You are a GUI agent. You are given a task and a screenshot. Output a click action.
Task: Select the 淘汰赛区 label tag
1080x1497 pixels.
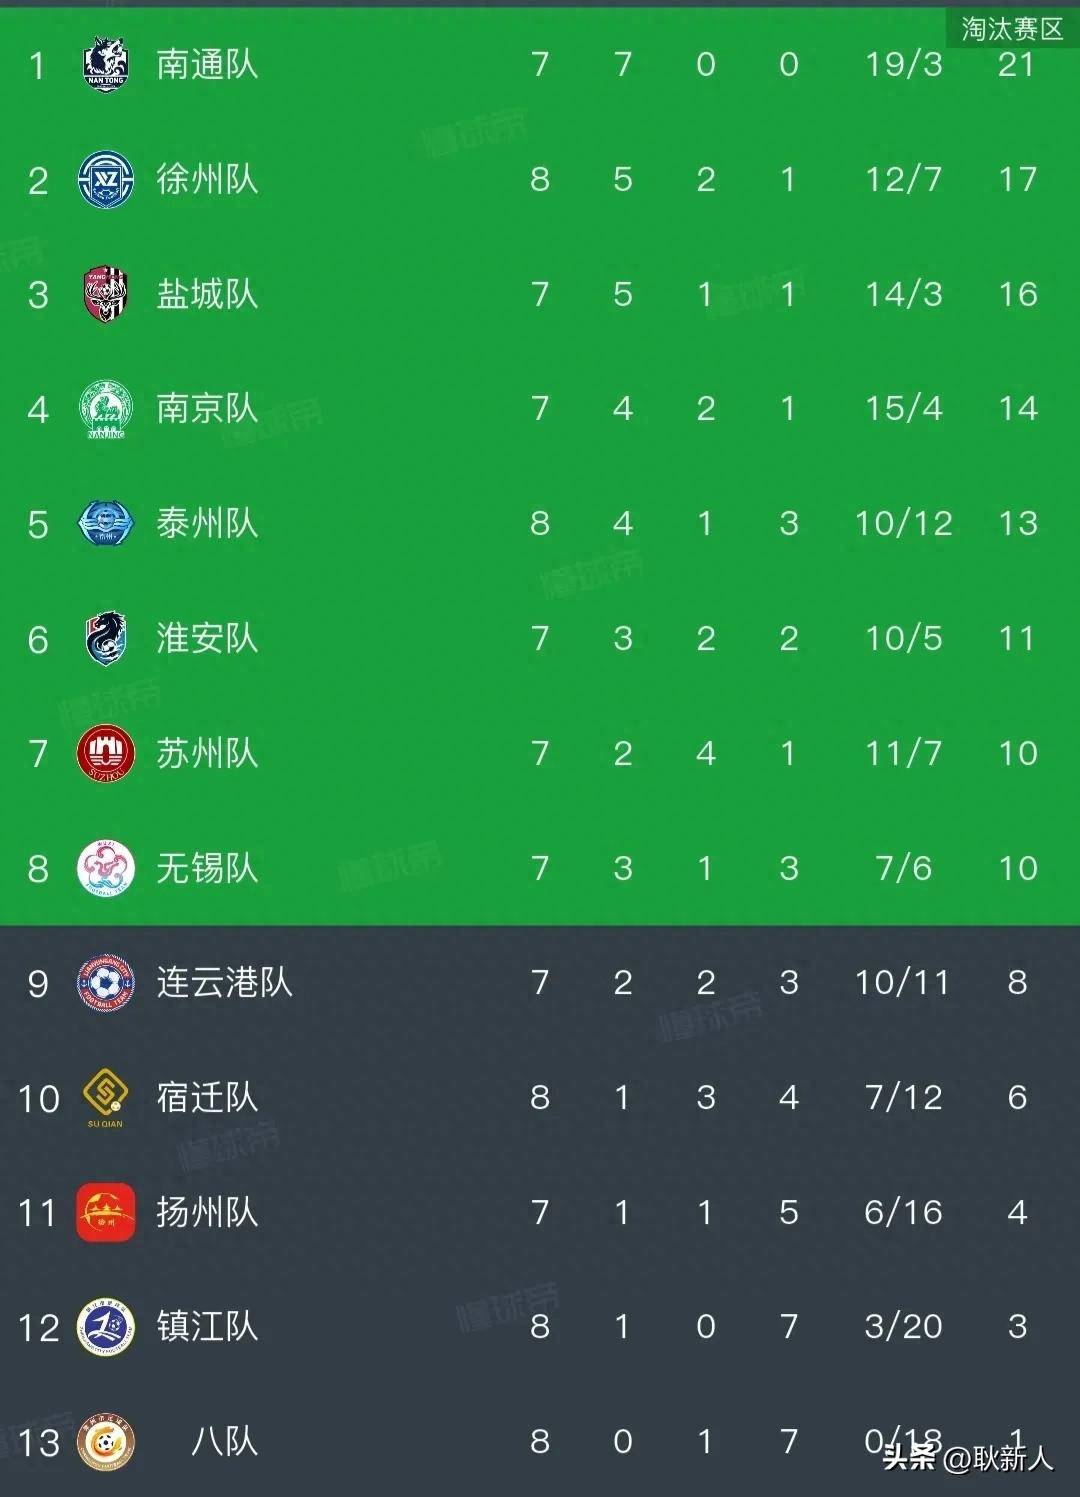click(1011, 29)
